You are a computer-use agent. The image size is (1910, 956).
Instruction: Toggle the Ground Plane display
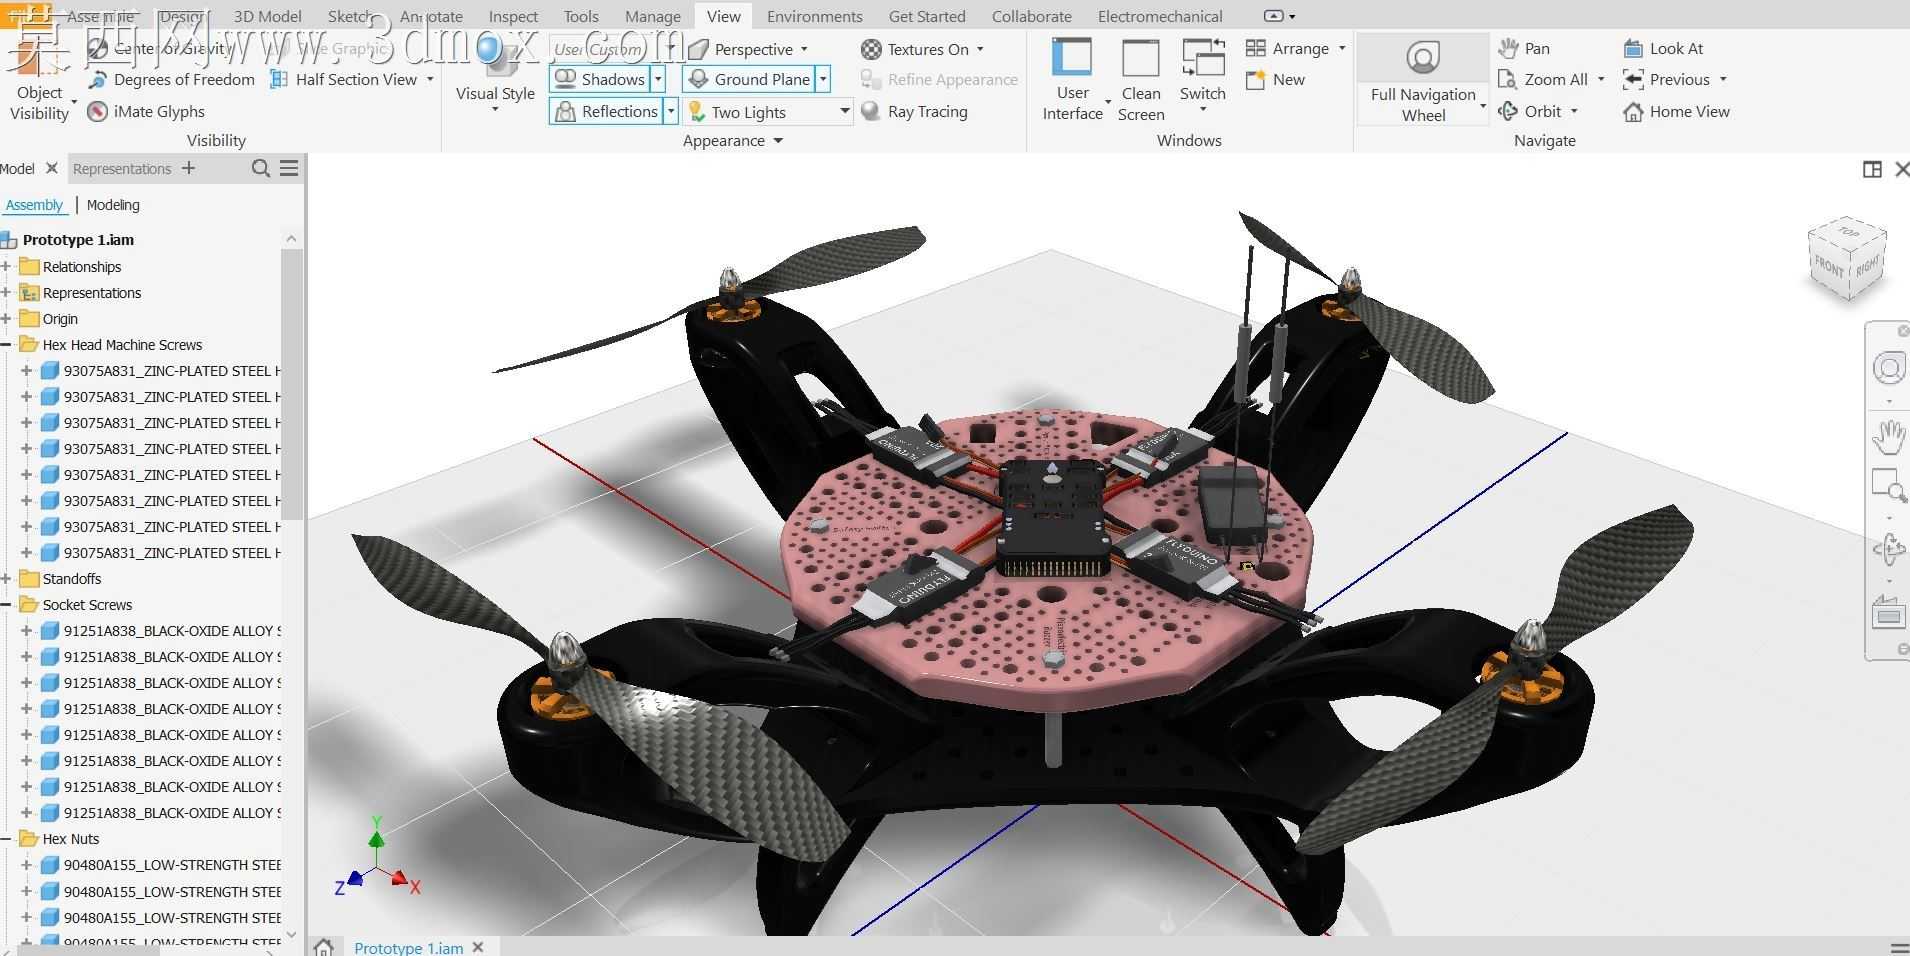coord(750,79)
